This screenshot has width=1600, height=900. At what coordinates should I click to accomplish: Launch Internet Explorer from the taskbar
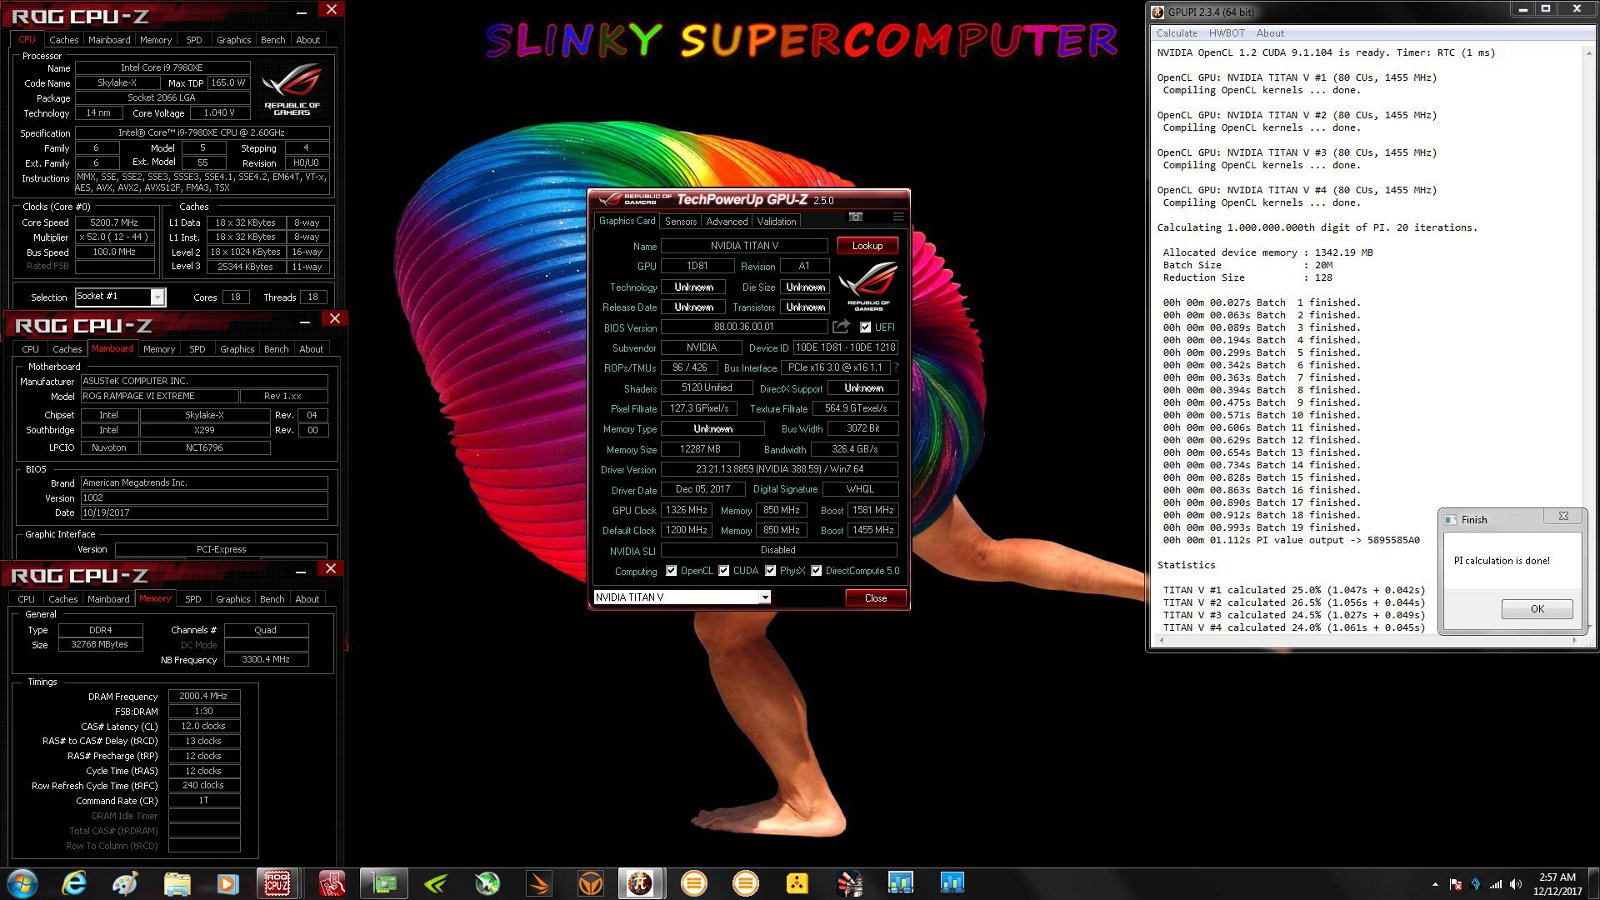74,883
